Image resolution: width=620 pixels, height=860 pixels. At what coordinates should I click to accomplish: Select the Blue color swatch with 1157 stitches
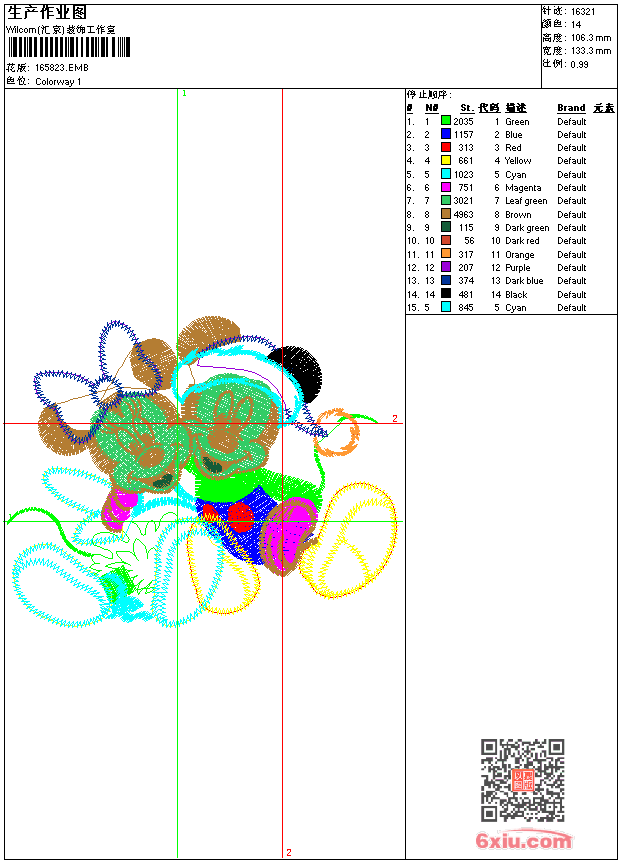tap(446, 134)
